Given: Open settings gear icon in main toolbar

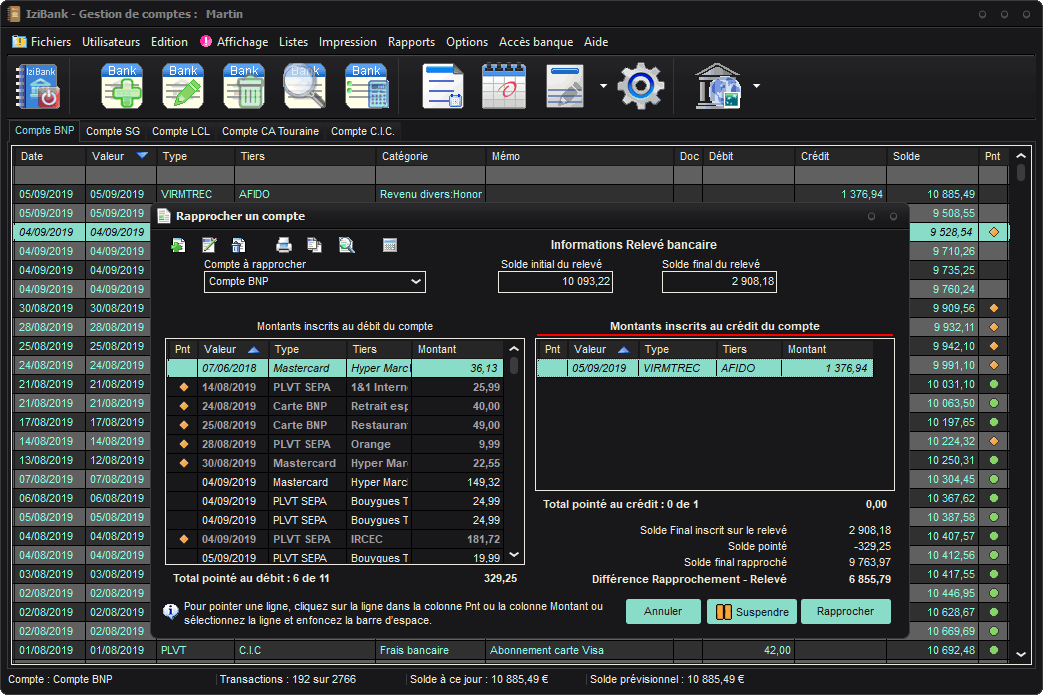Looking at the screenshot, I should coord(640,86).
